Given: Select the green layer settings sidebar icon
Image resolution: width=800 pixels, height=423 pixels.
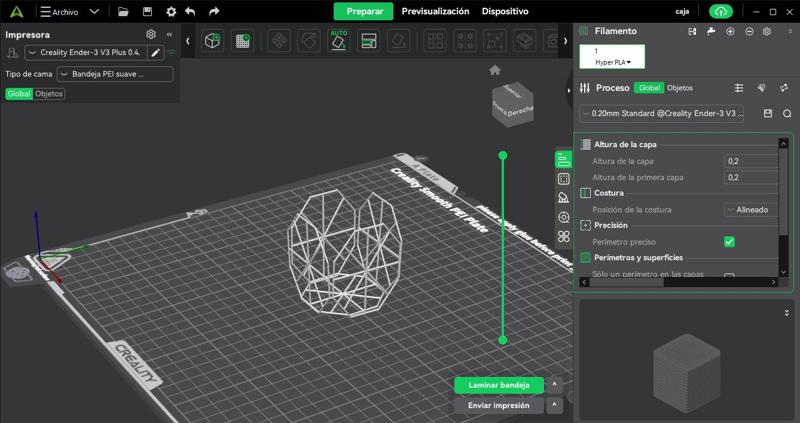Looking at the screenshot, I should (x=563, y=159).
